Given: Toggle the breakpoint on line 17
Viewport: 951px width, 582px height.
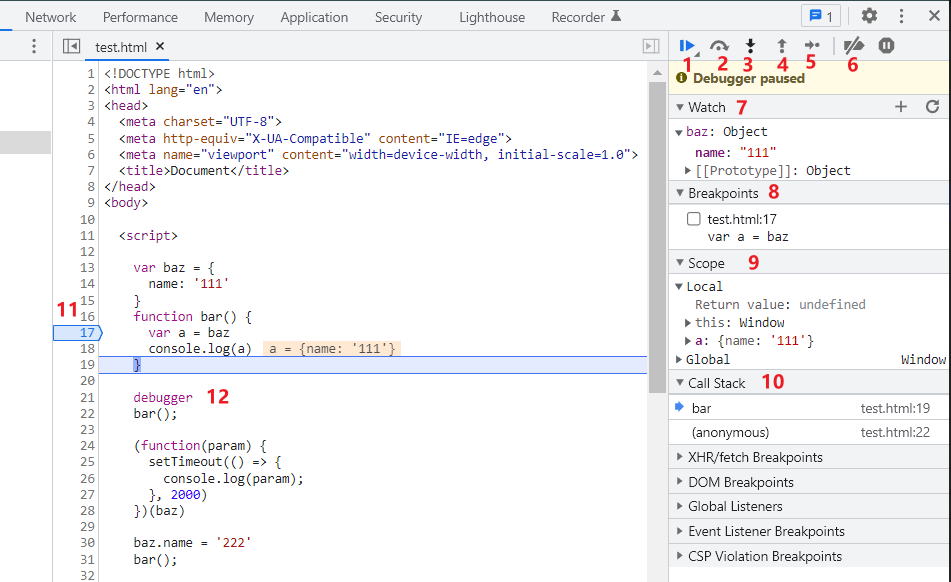Looking at the screenshot, I should (78, 332).
